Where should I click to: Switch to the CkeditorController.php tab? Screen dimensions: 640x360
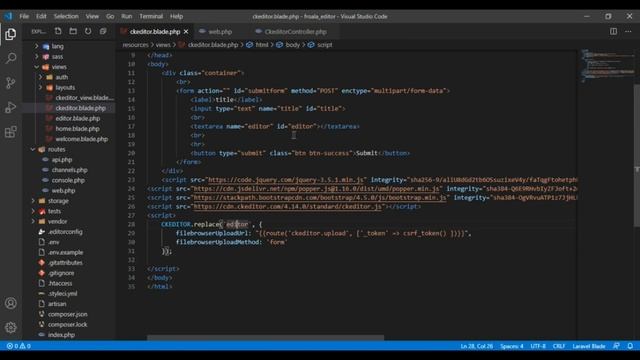295,31
